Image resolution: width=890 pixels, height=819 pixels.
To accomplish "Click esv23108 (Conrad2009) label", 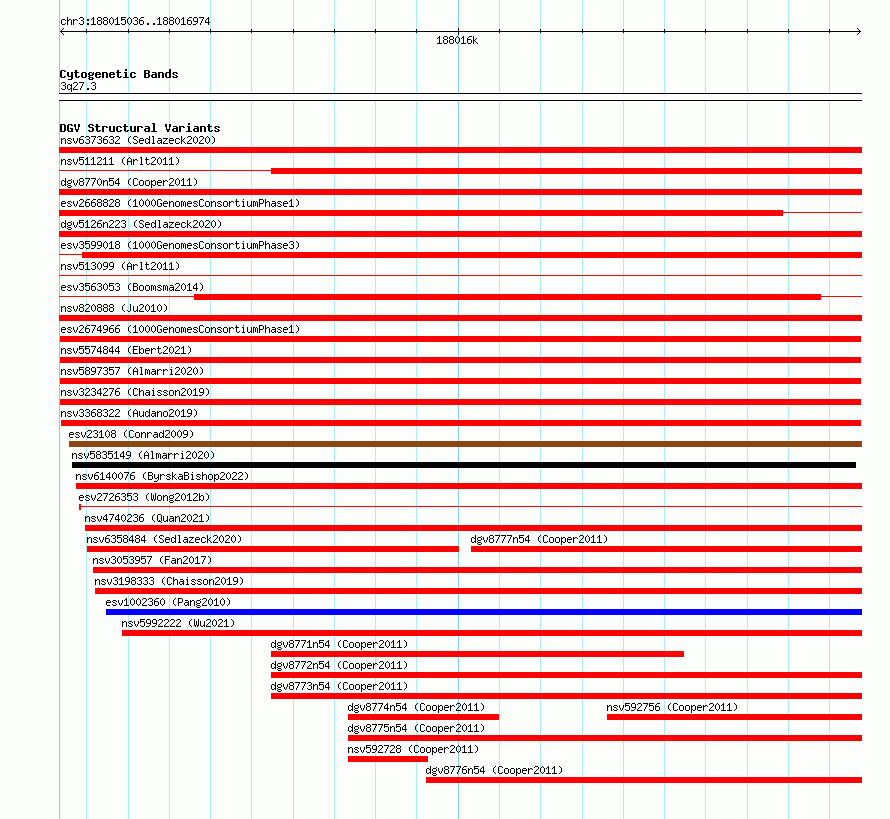I will click(x=131, y=434).
